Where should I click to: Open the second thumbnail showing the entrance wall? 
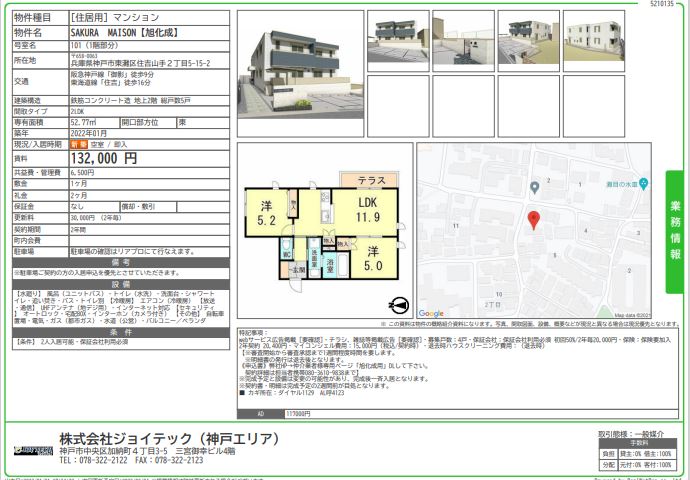tap(463, 41)
